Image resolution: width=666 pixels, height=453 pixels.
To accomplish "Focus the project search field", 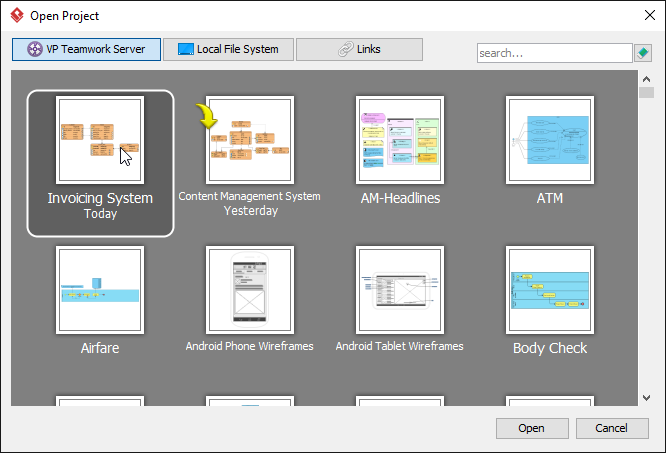I will coord(554,53).
